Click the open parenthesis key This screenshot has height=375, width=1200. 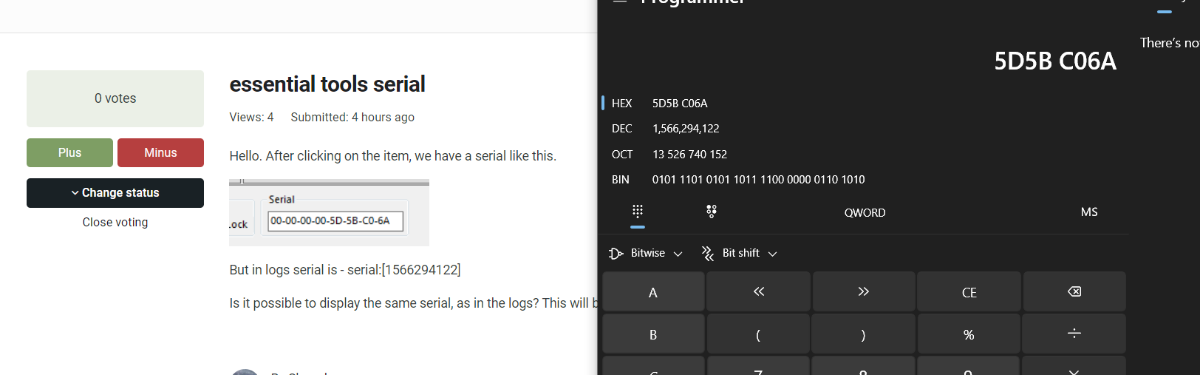click(758, 334)
